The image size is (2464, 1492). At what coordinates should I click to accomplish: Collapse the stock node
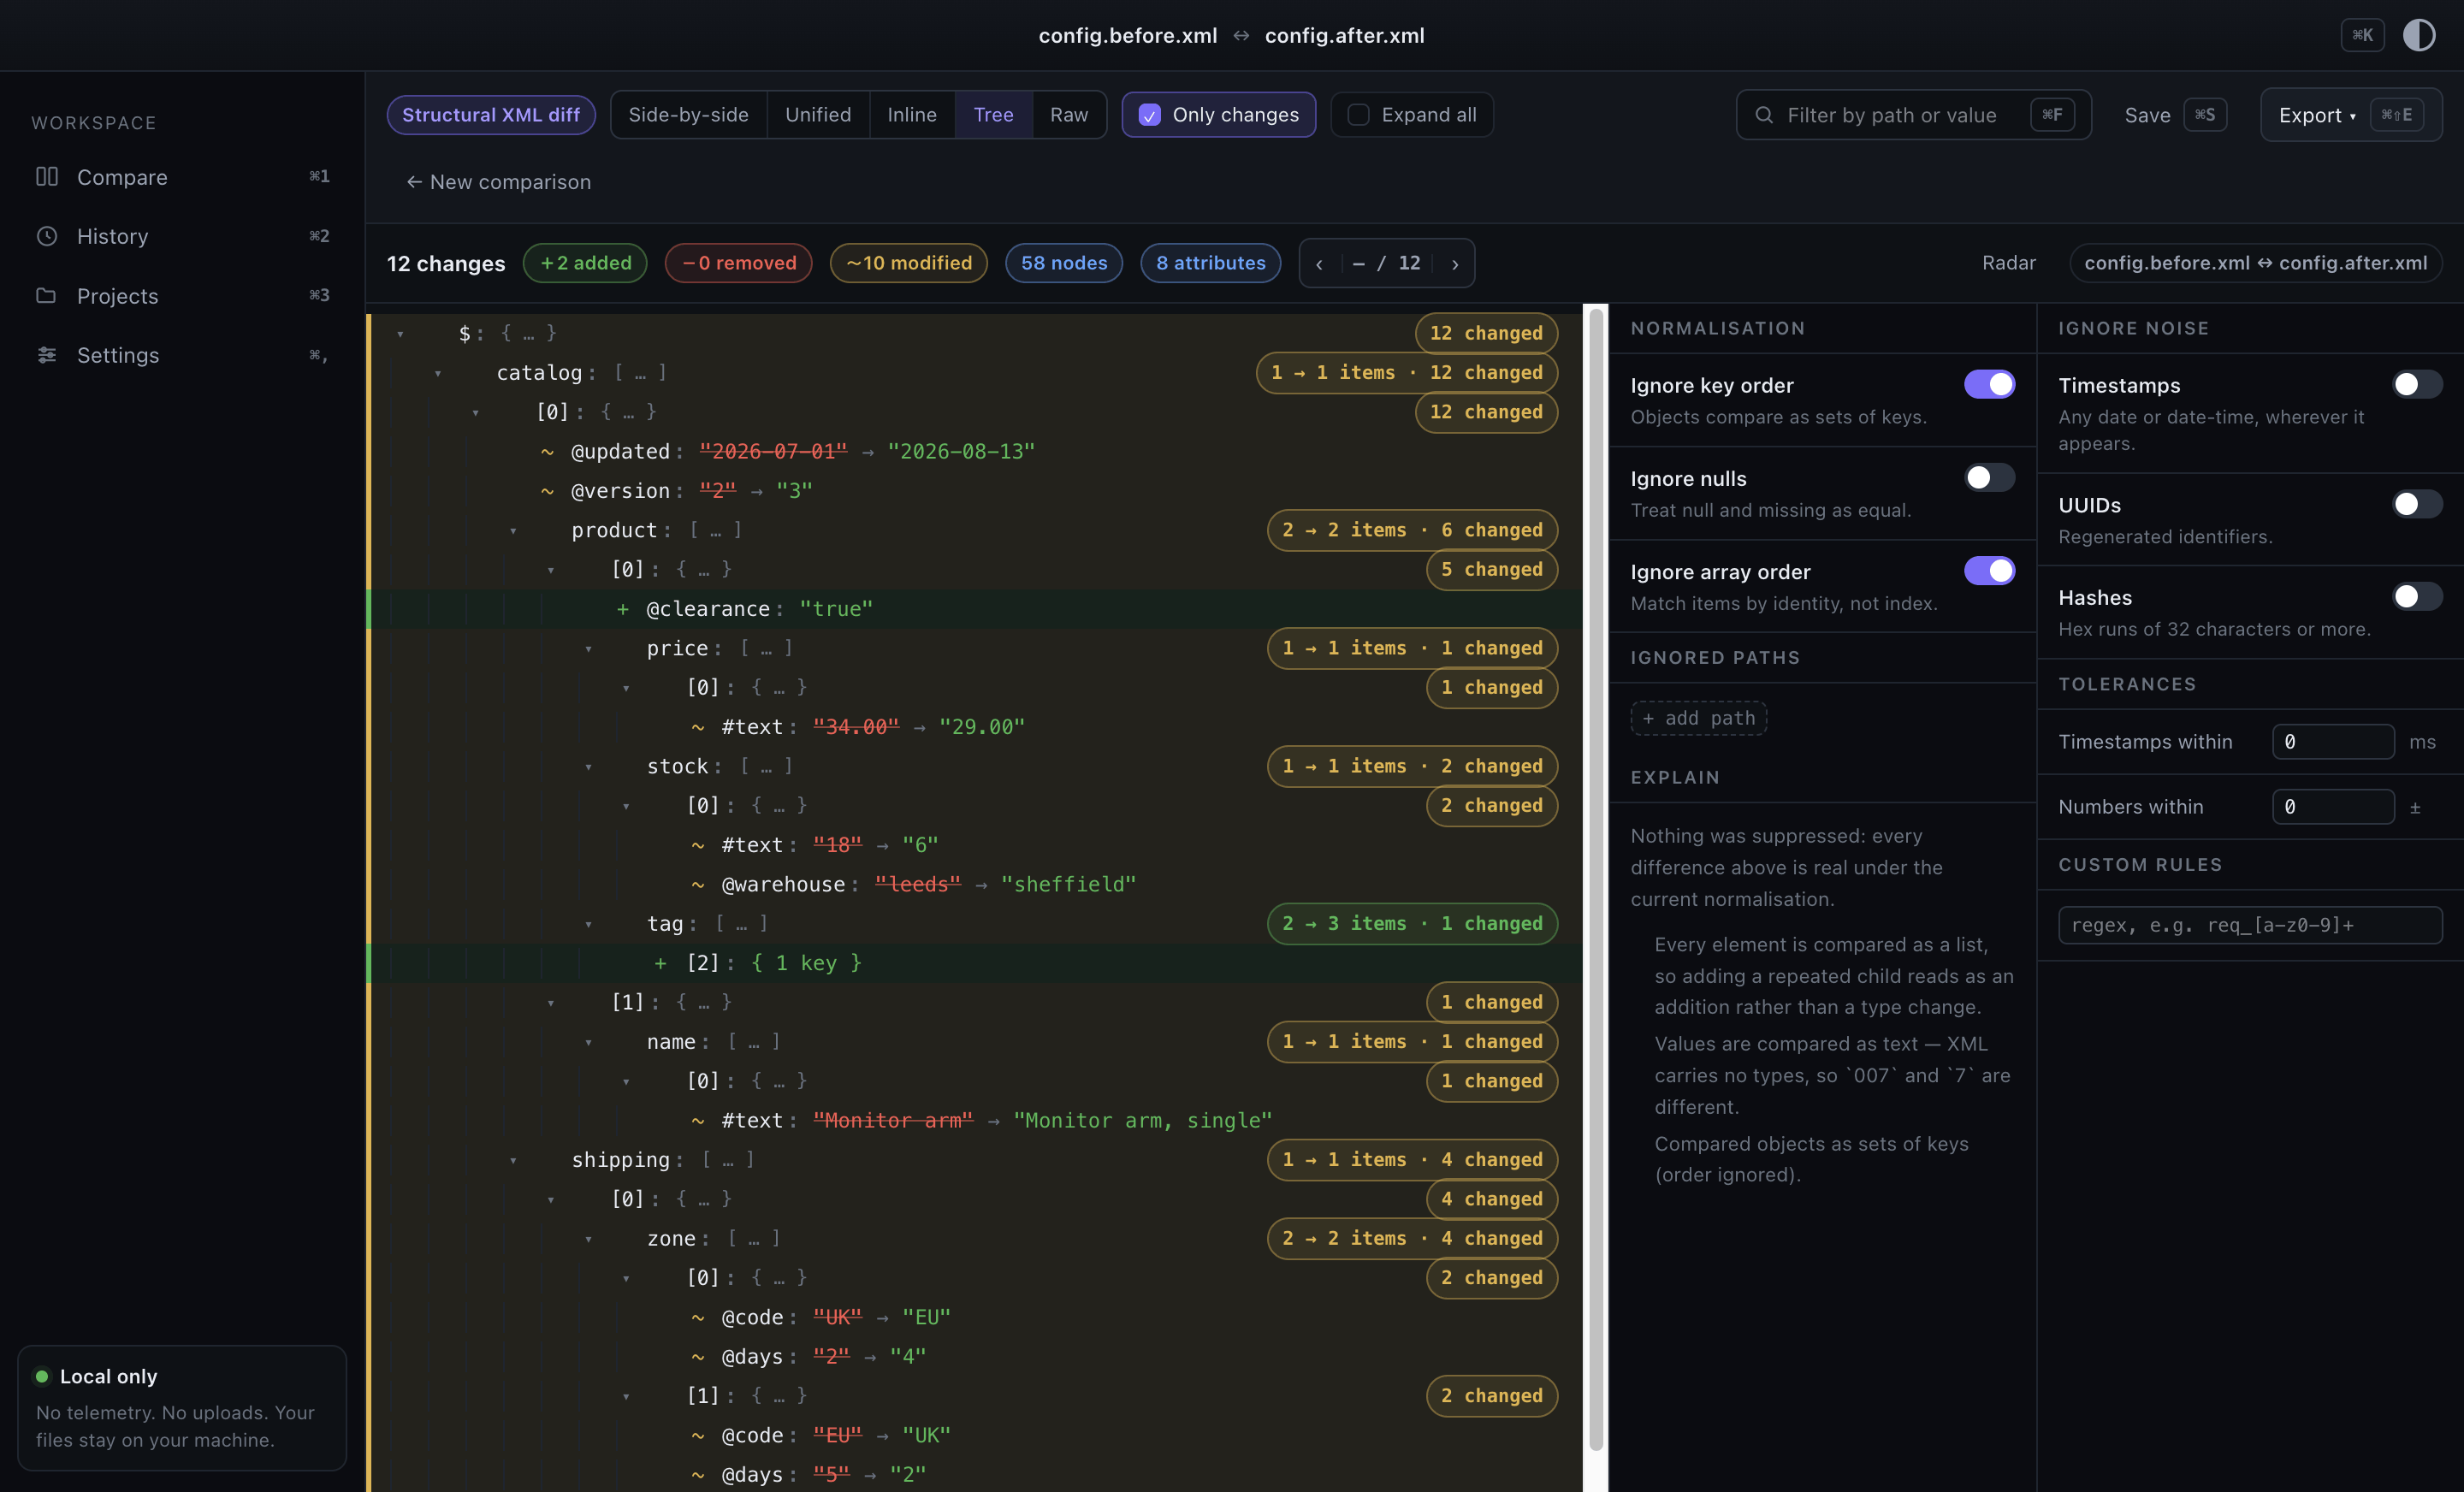588,767
